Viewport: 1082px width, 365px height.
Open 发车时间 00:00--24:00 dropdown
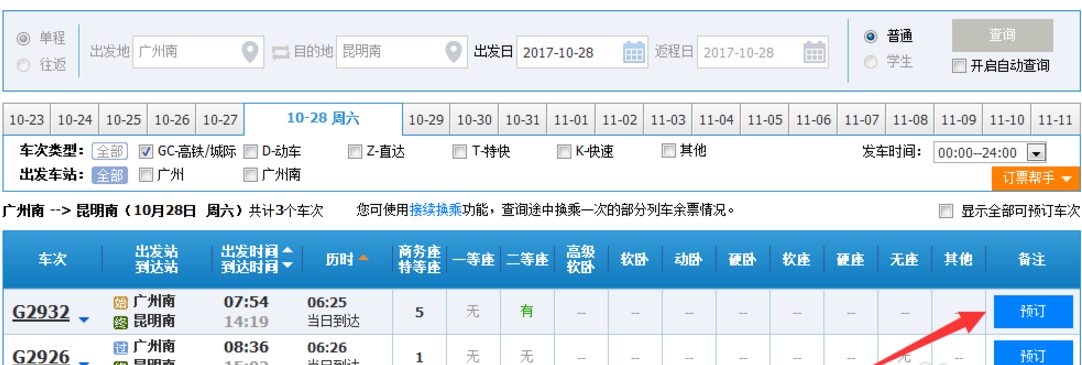pos(990,152)
